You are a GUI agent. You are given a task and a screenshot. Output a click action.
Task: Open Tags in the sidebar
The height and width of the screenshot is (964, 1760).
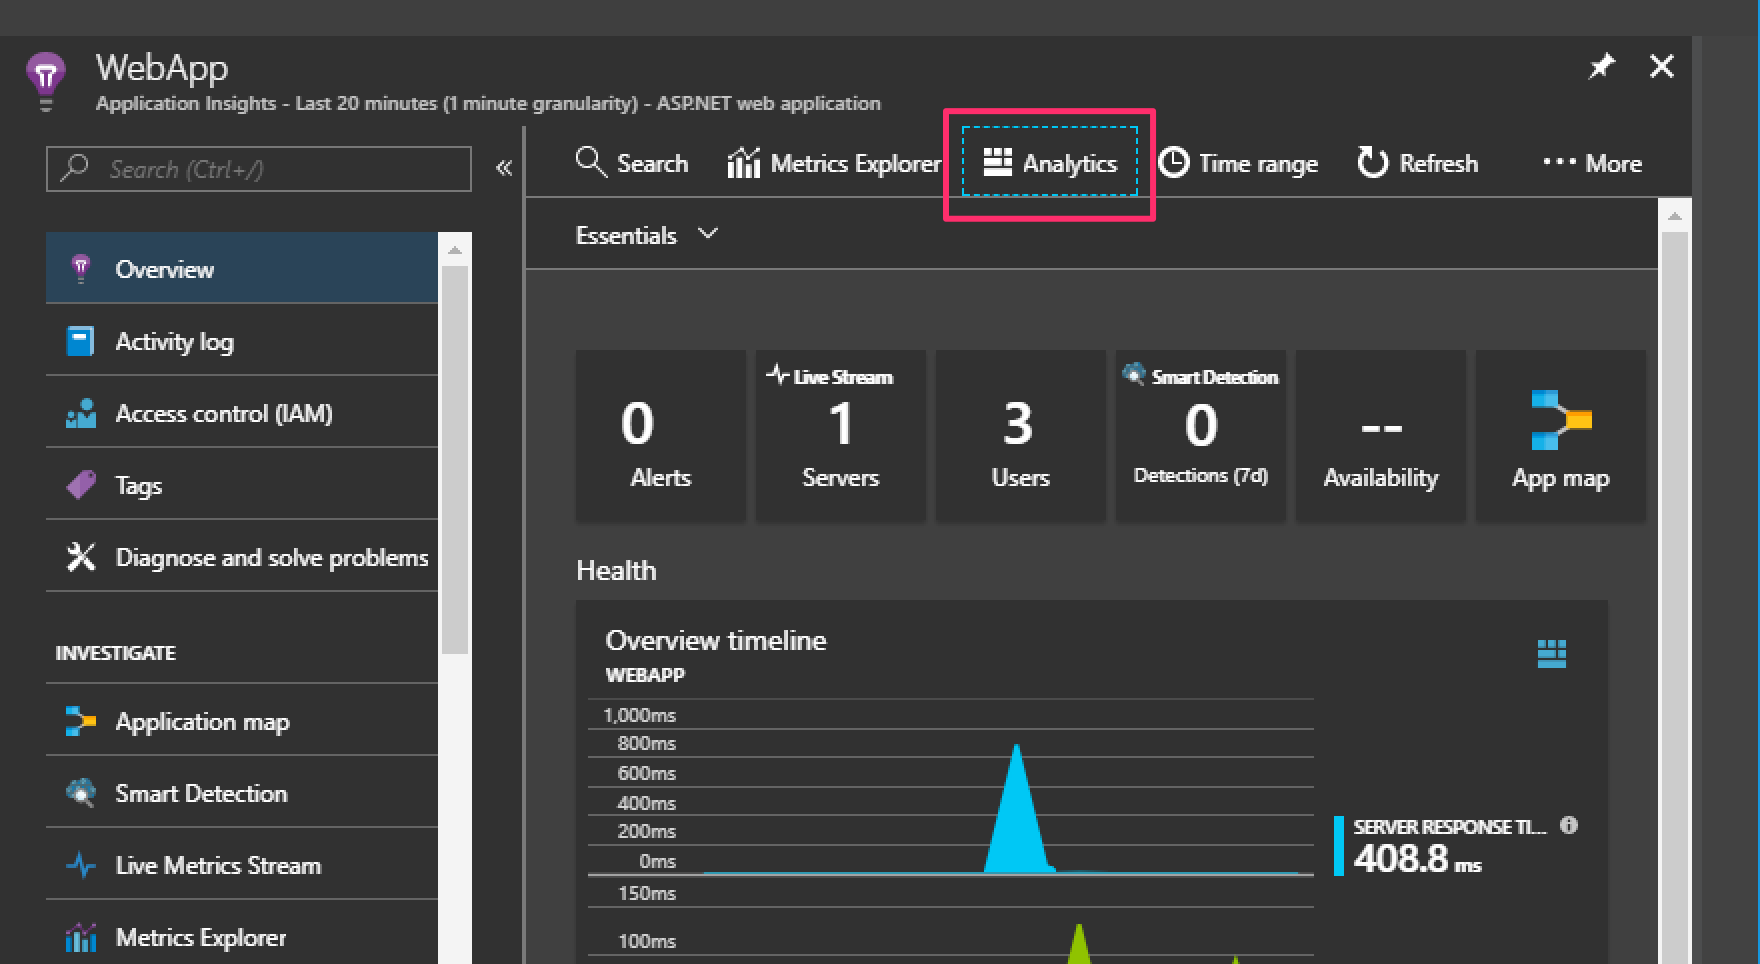pos(242,484)
